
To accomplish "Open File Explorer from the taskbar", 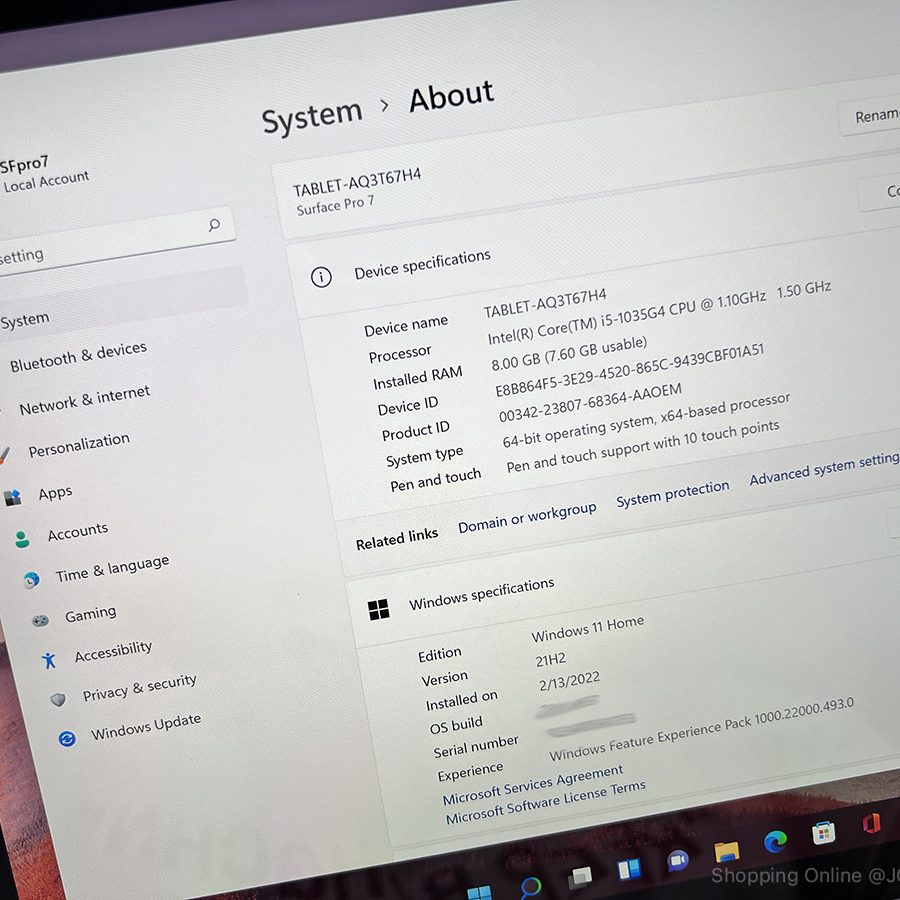I will point(726,852).
